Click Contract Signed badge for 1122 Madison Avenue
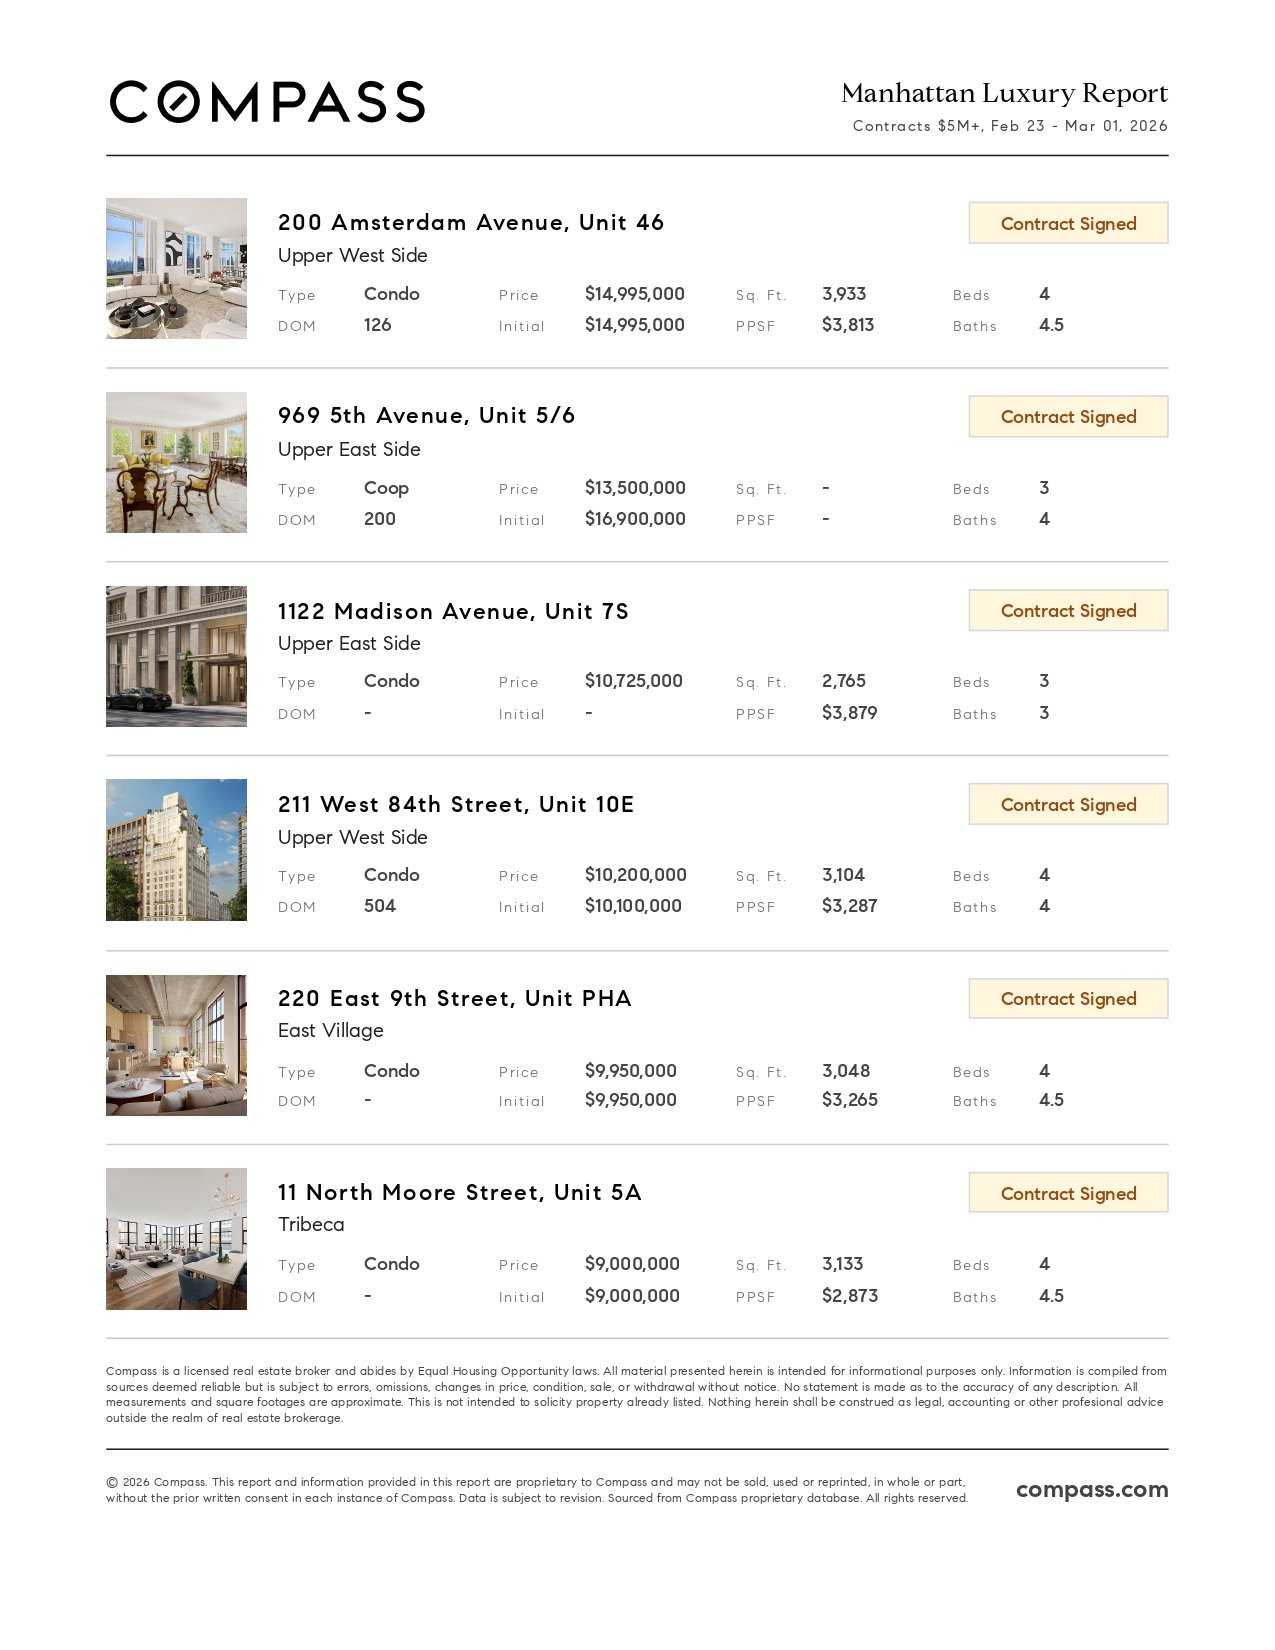Screen dimensions: 1275x1650 click(1068, 611)
